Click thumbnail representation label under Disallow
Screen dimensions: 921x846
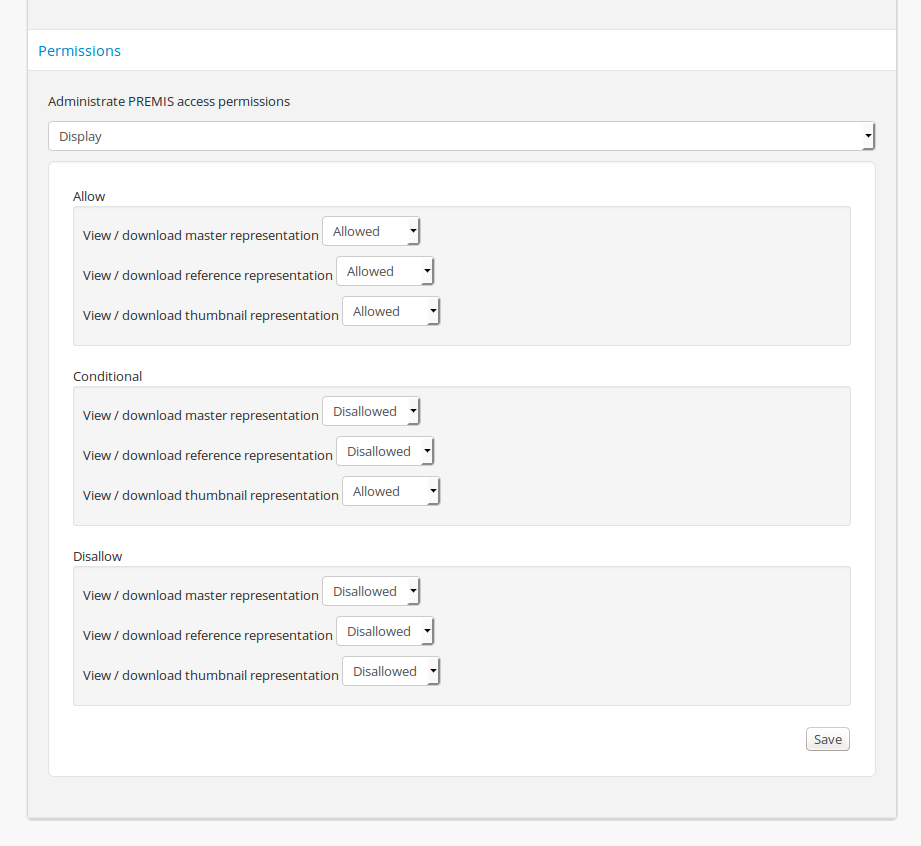coord(210,676)
